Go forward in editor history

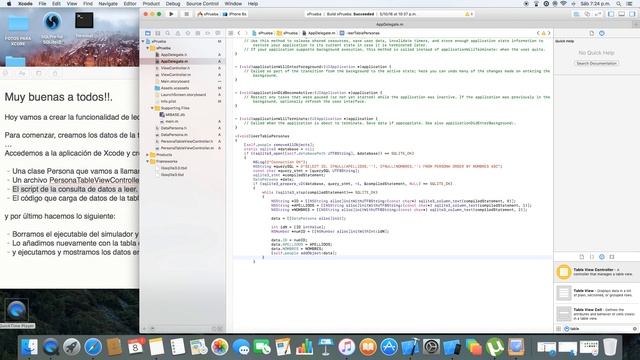coord(246,33)
